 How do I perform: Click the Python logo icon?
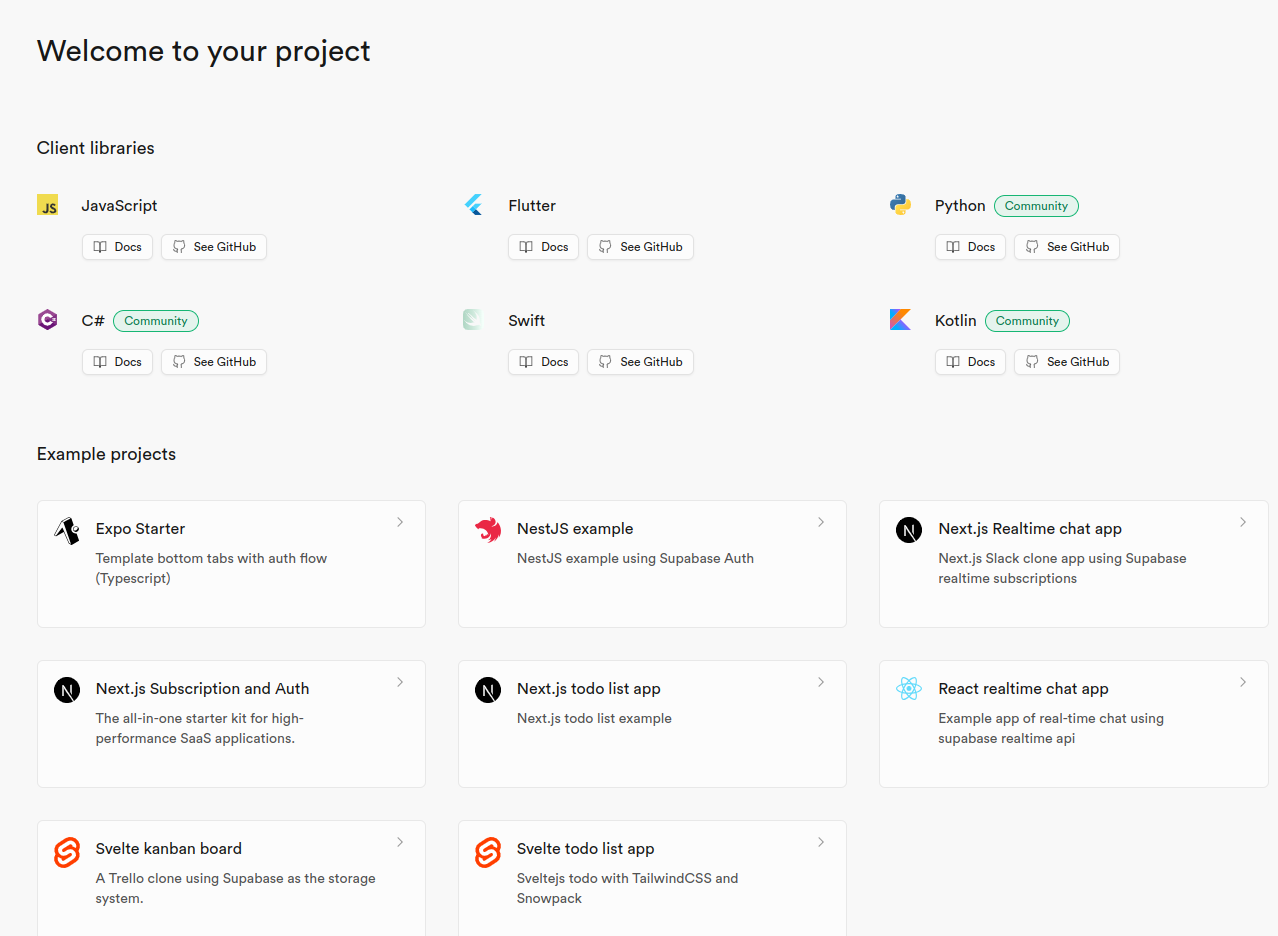(x=900, y=205)
